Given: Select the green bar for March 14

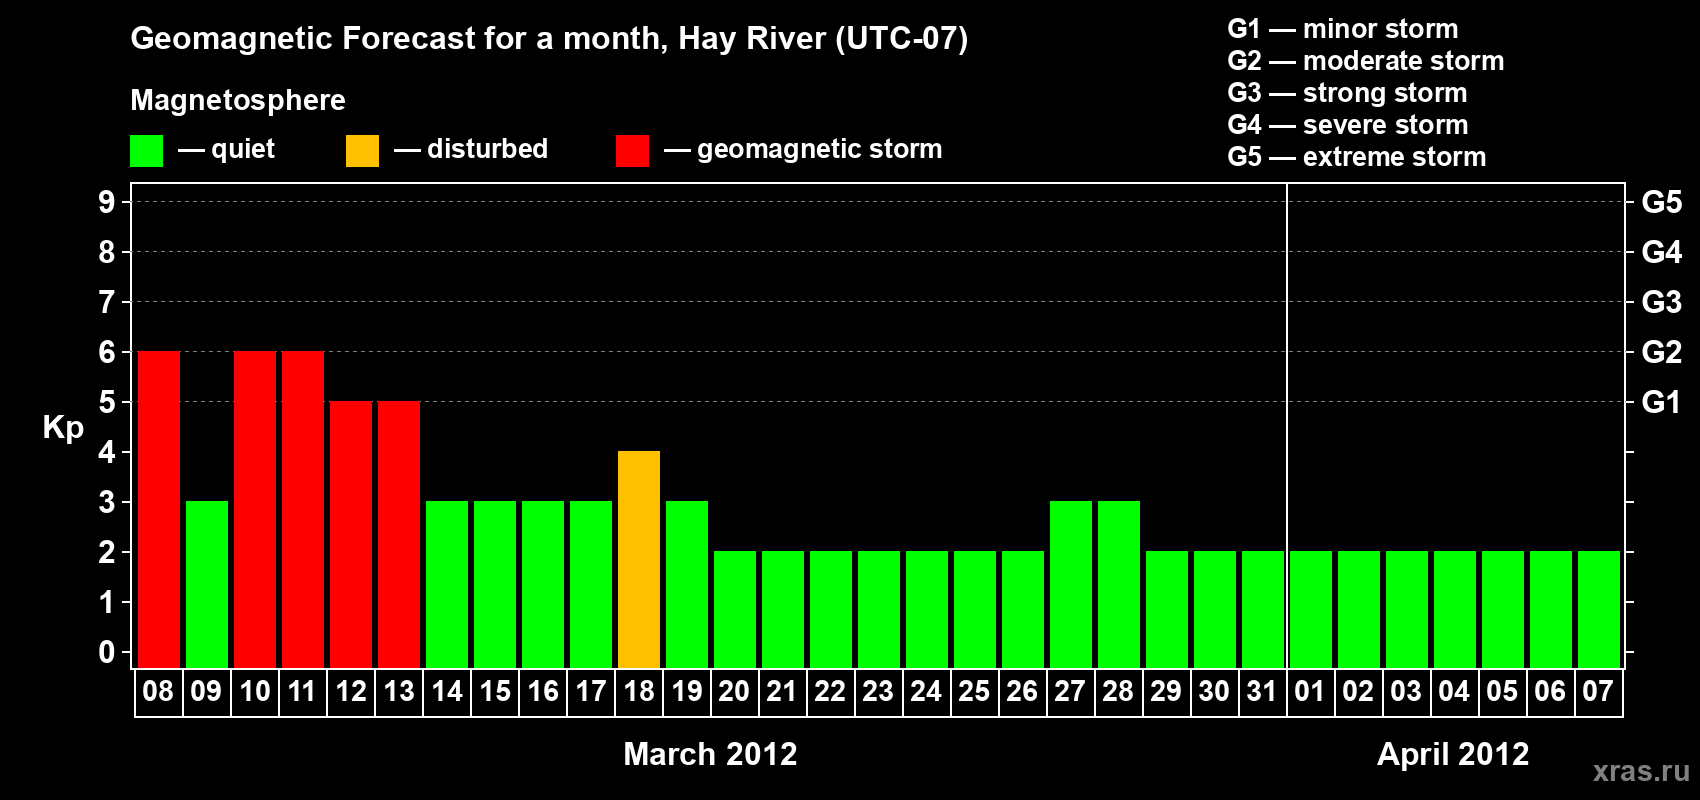Looking at the screenshot, I should pyautogui.click(x=447, y=585).
